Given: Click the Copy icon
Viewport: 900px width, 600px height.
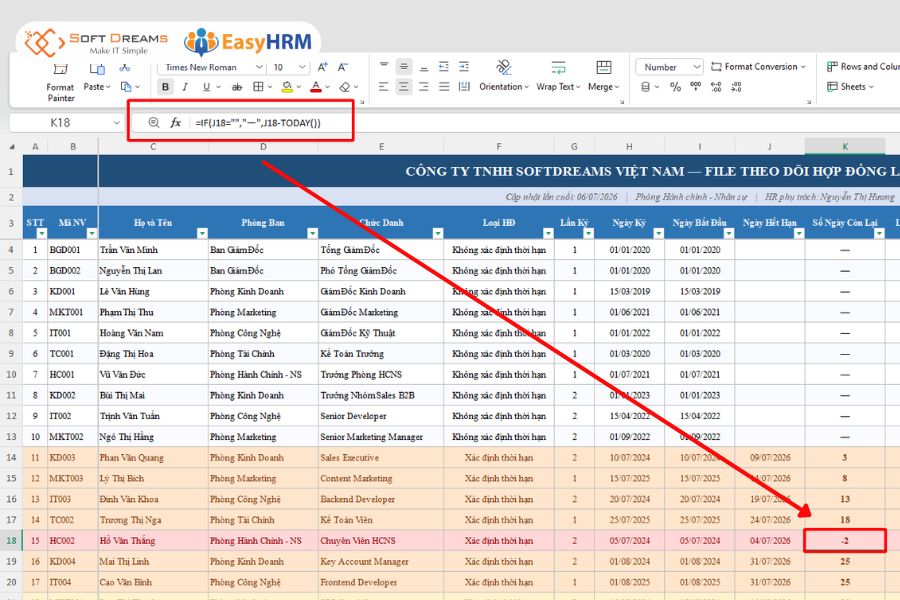Looking at the screenshot, I should point(126,87).
